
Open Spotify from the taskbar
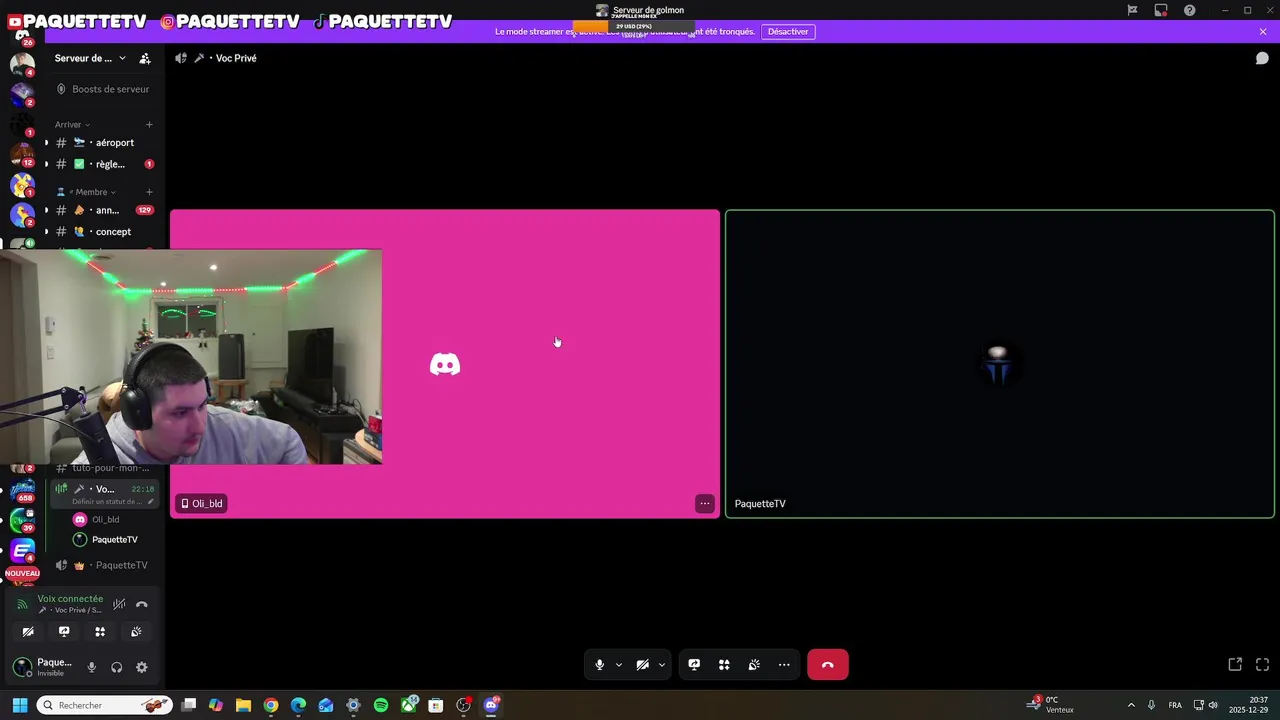(381, 705)
